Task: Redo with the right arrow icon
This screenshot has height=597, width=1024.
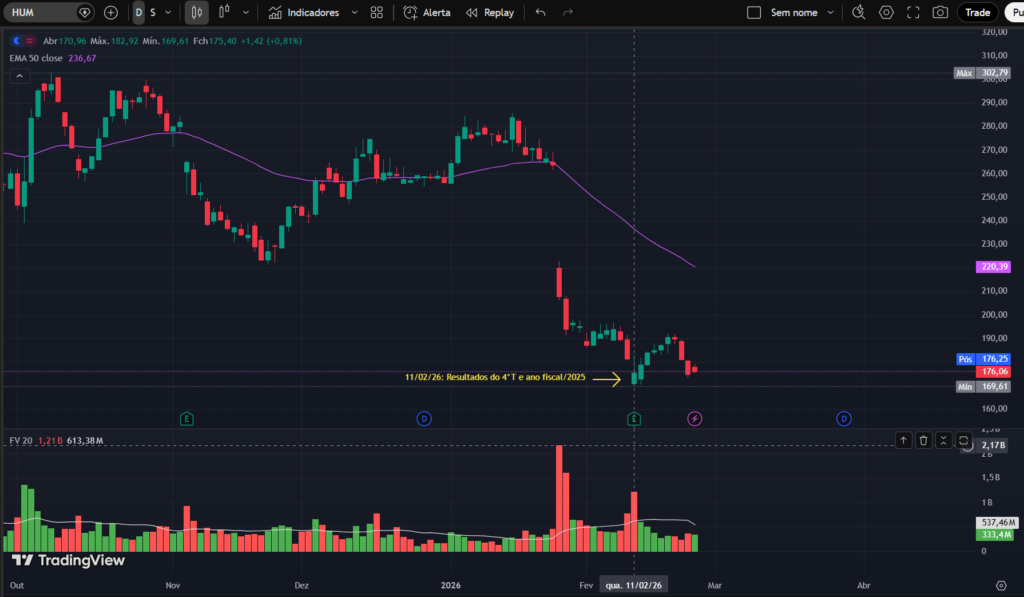Action: (568, 12)
